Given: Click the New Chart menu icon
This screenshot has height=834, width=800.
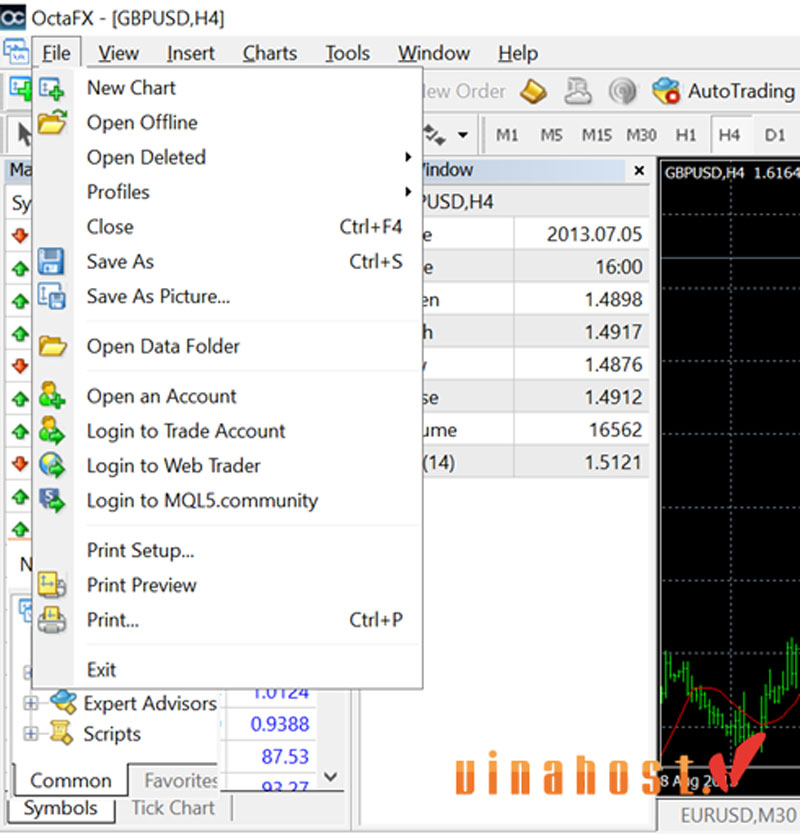Looking at the screenshot, I should point(52,88).
